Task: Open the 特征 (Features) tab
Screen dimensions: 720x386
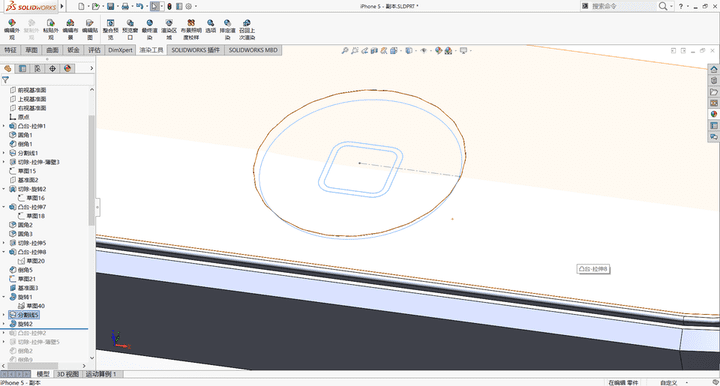Action: coord(10,50)
